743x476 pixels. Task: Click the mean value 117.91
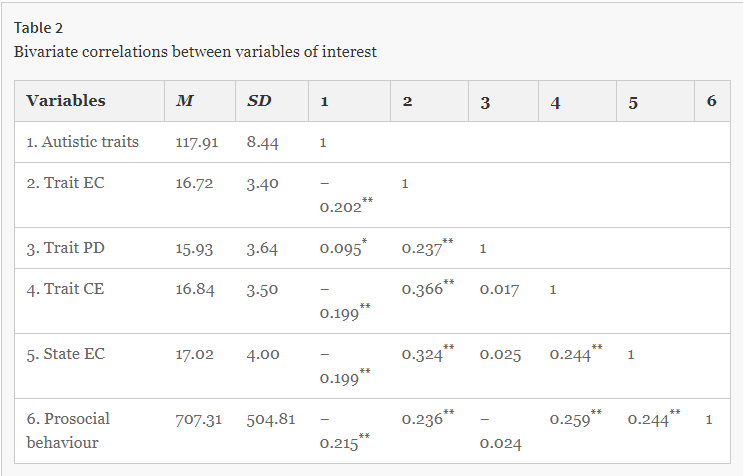[x=196, y=142]
